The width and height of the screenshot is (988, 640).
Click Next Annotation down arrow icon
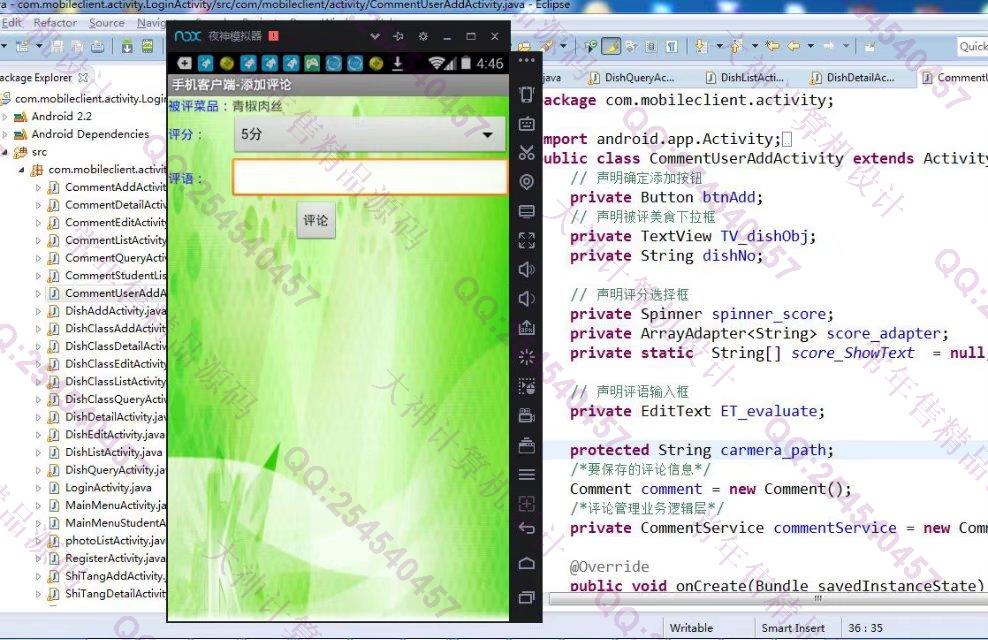pos(701,46)
